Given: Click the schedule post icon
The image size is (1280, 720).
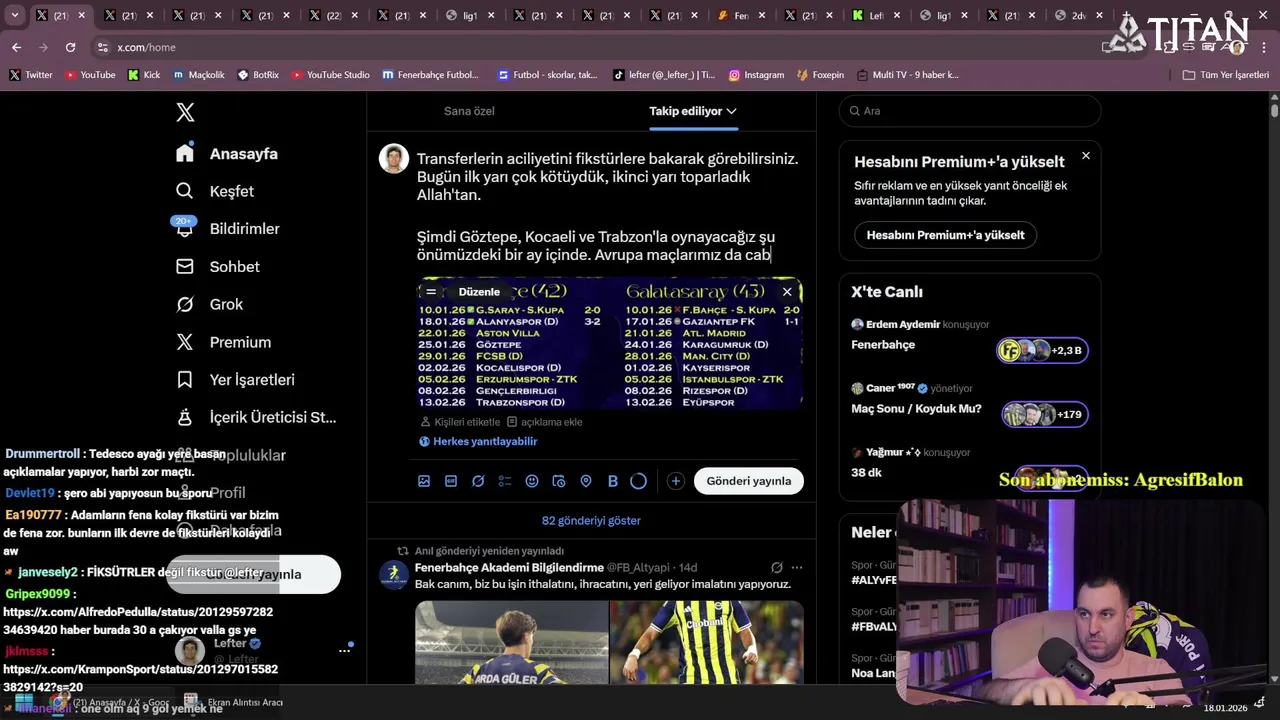Looking at the screenshot, I should coord(559,481).
